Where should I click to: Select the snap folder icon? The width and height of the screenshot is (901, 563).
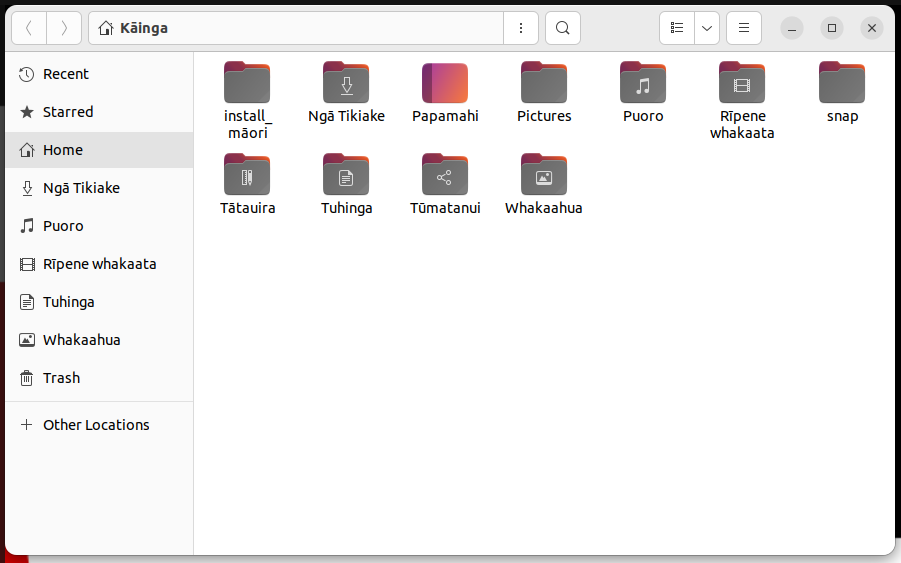coord(842,82)
